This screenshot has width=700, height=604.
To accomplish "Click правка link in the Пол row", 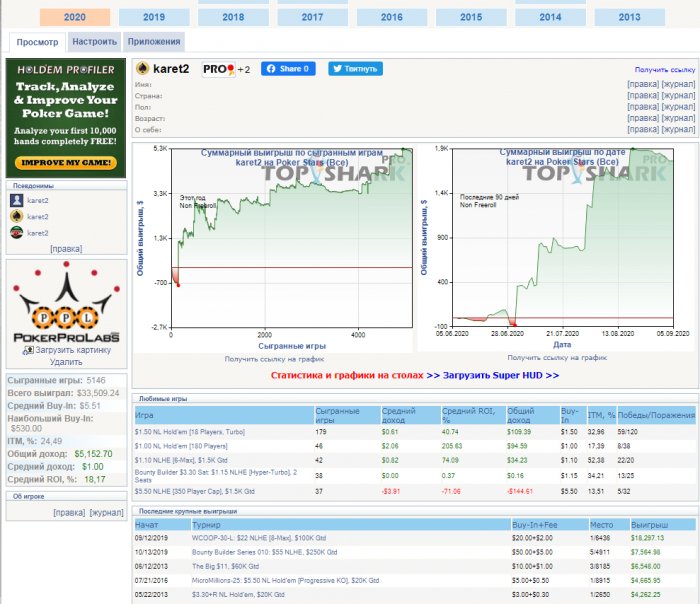I will tap(643, 107).
